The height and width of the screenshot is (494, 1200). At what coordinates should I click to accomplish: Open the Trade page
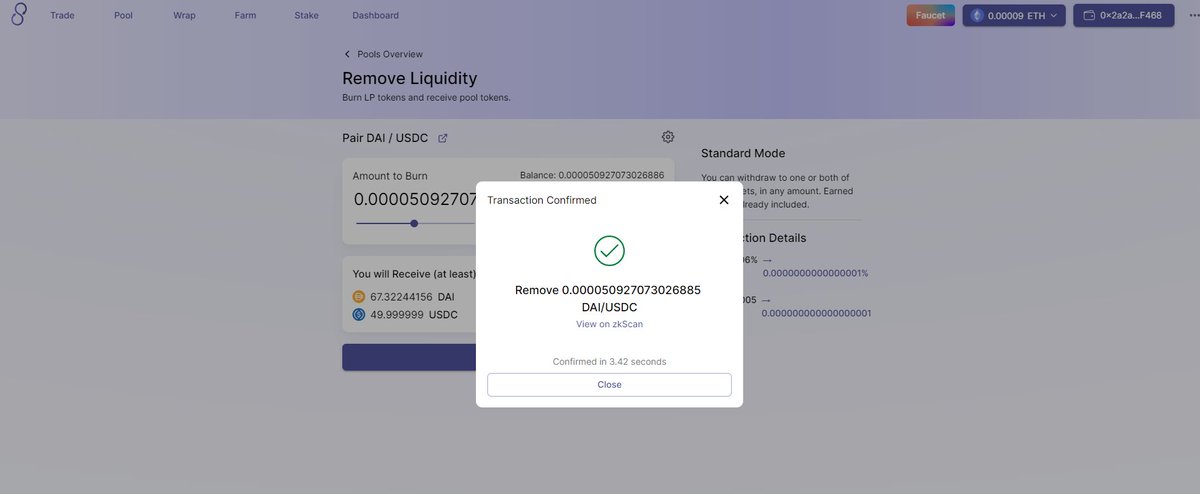62,16
